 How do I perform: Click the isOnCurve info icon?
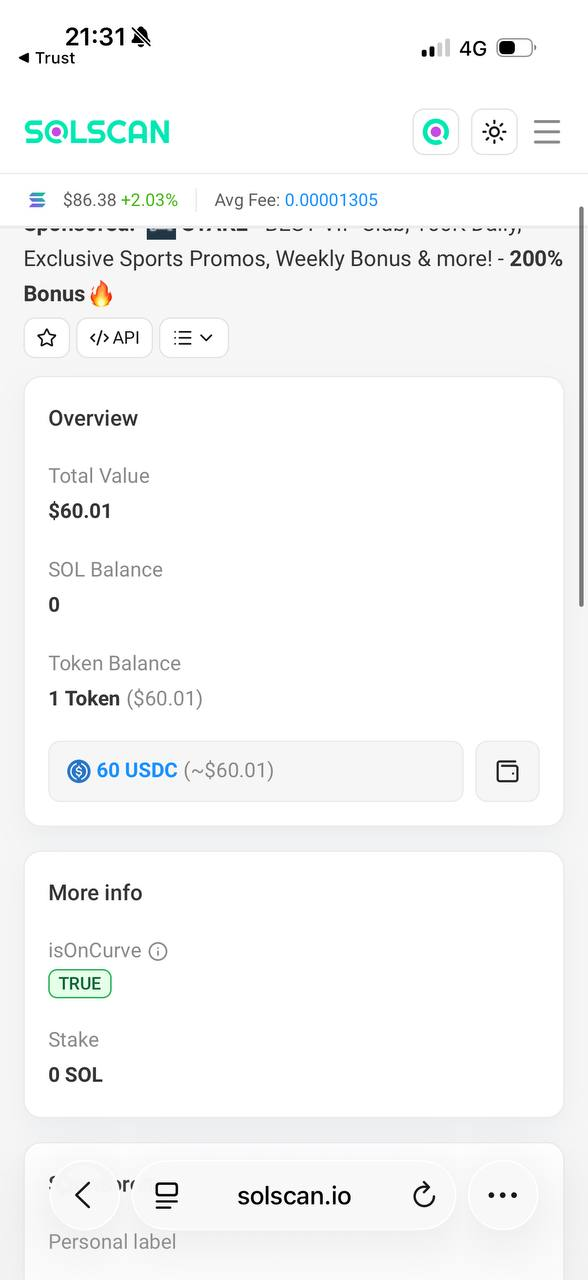pos(158,951)
